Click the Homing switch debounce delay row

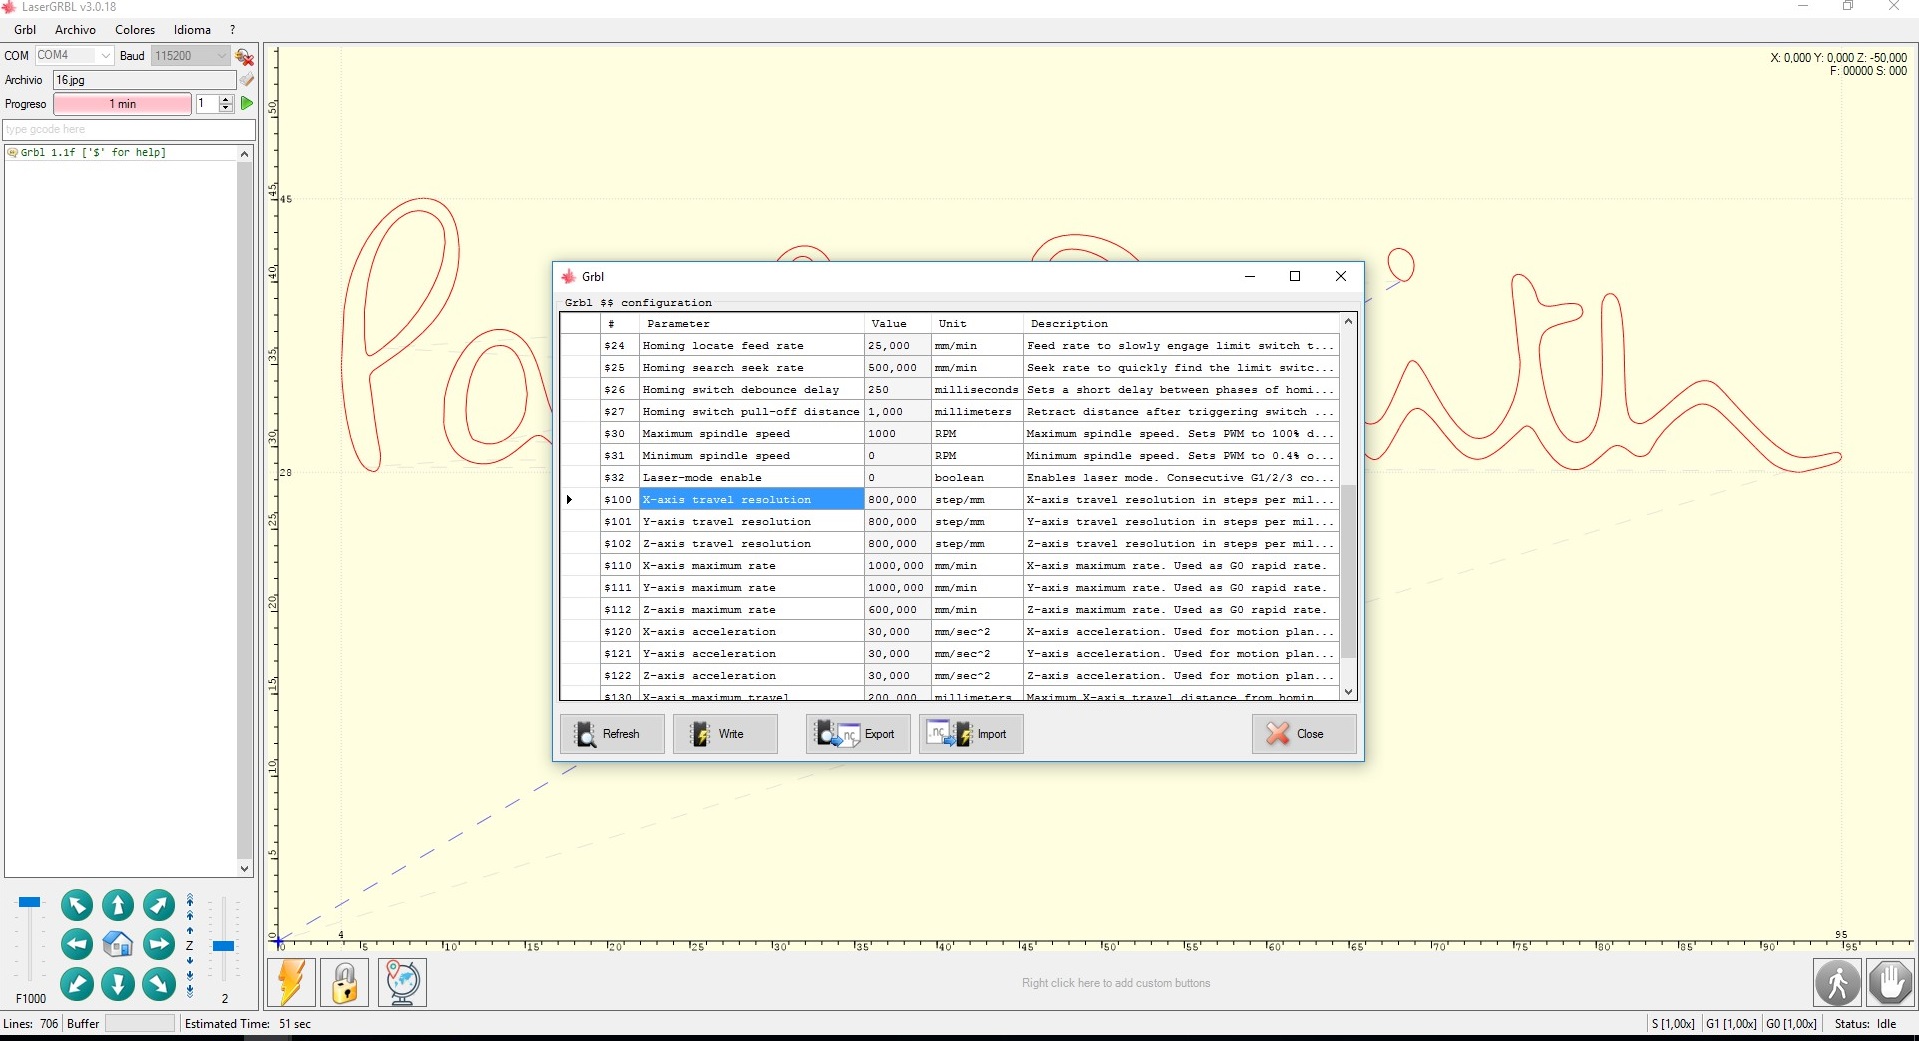[950, 390]
